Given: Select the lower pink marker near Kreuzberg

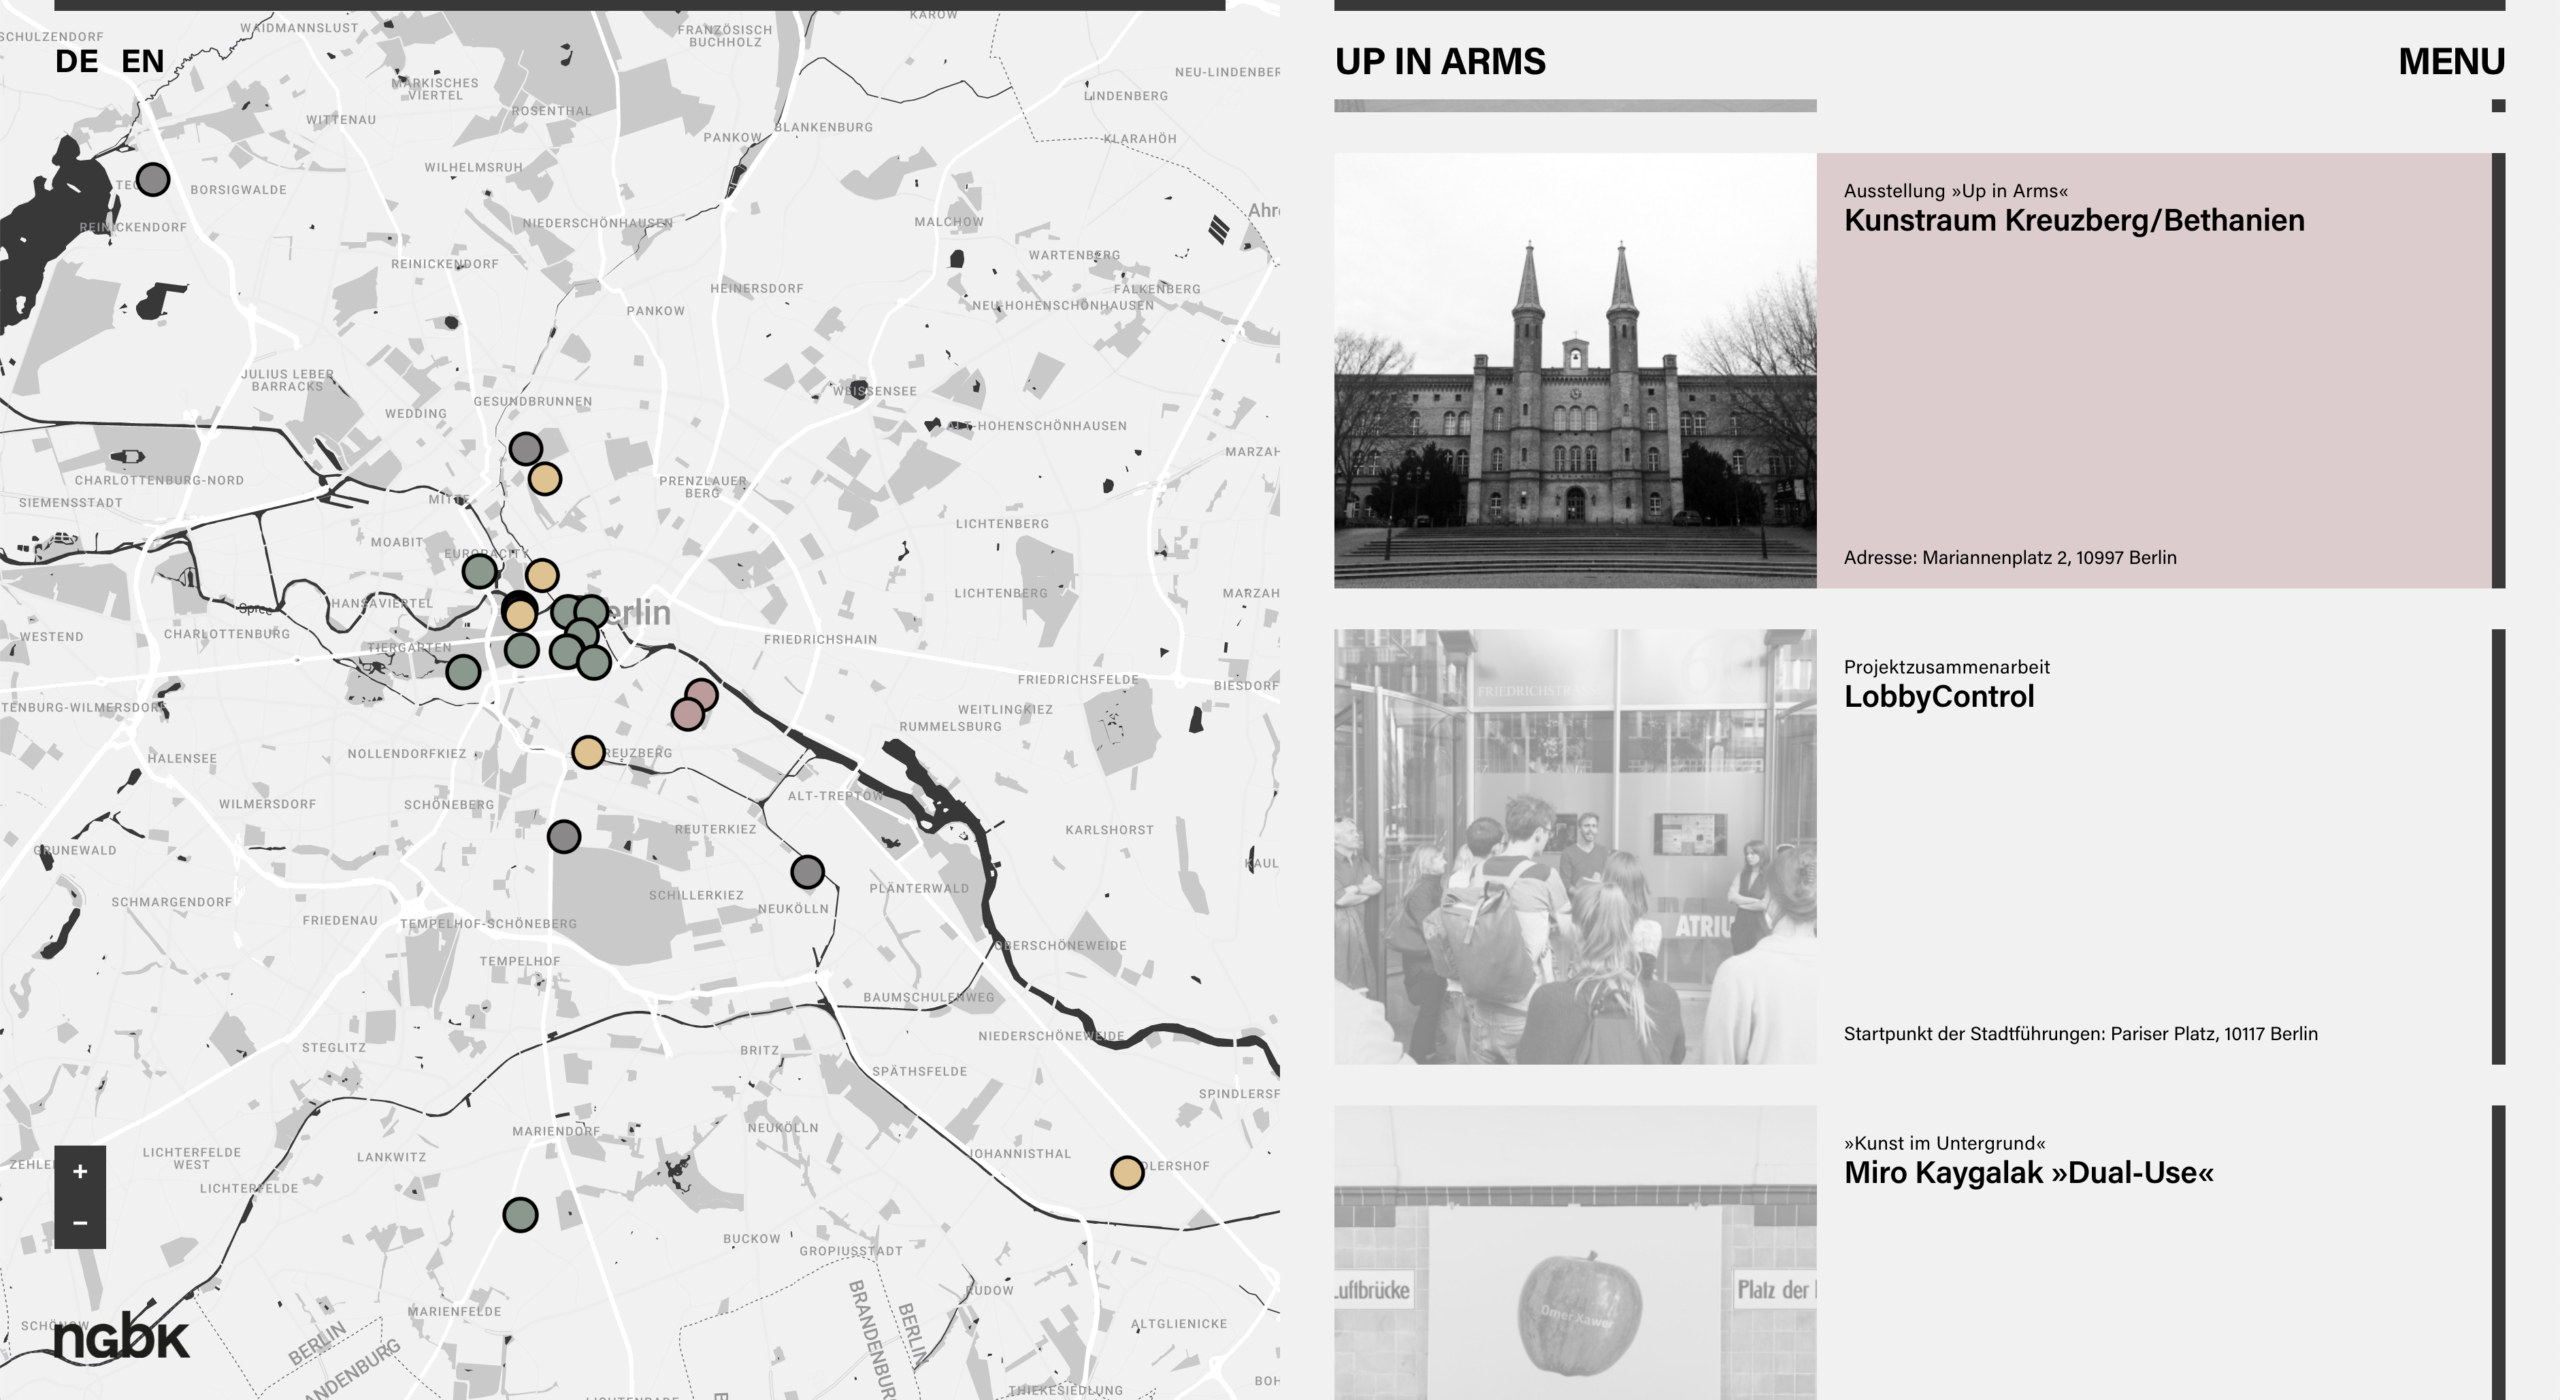Looking at the screenshot, I should (688, 714).
